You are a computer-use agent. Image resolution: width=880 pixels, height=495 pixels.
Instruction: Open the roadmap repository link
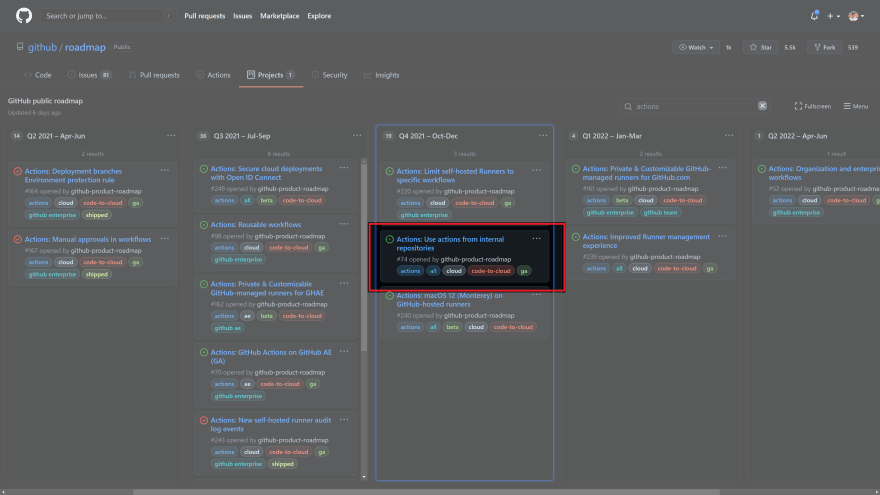coord(85,47)
